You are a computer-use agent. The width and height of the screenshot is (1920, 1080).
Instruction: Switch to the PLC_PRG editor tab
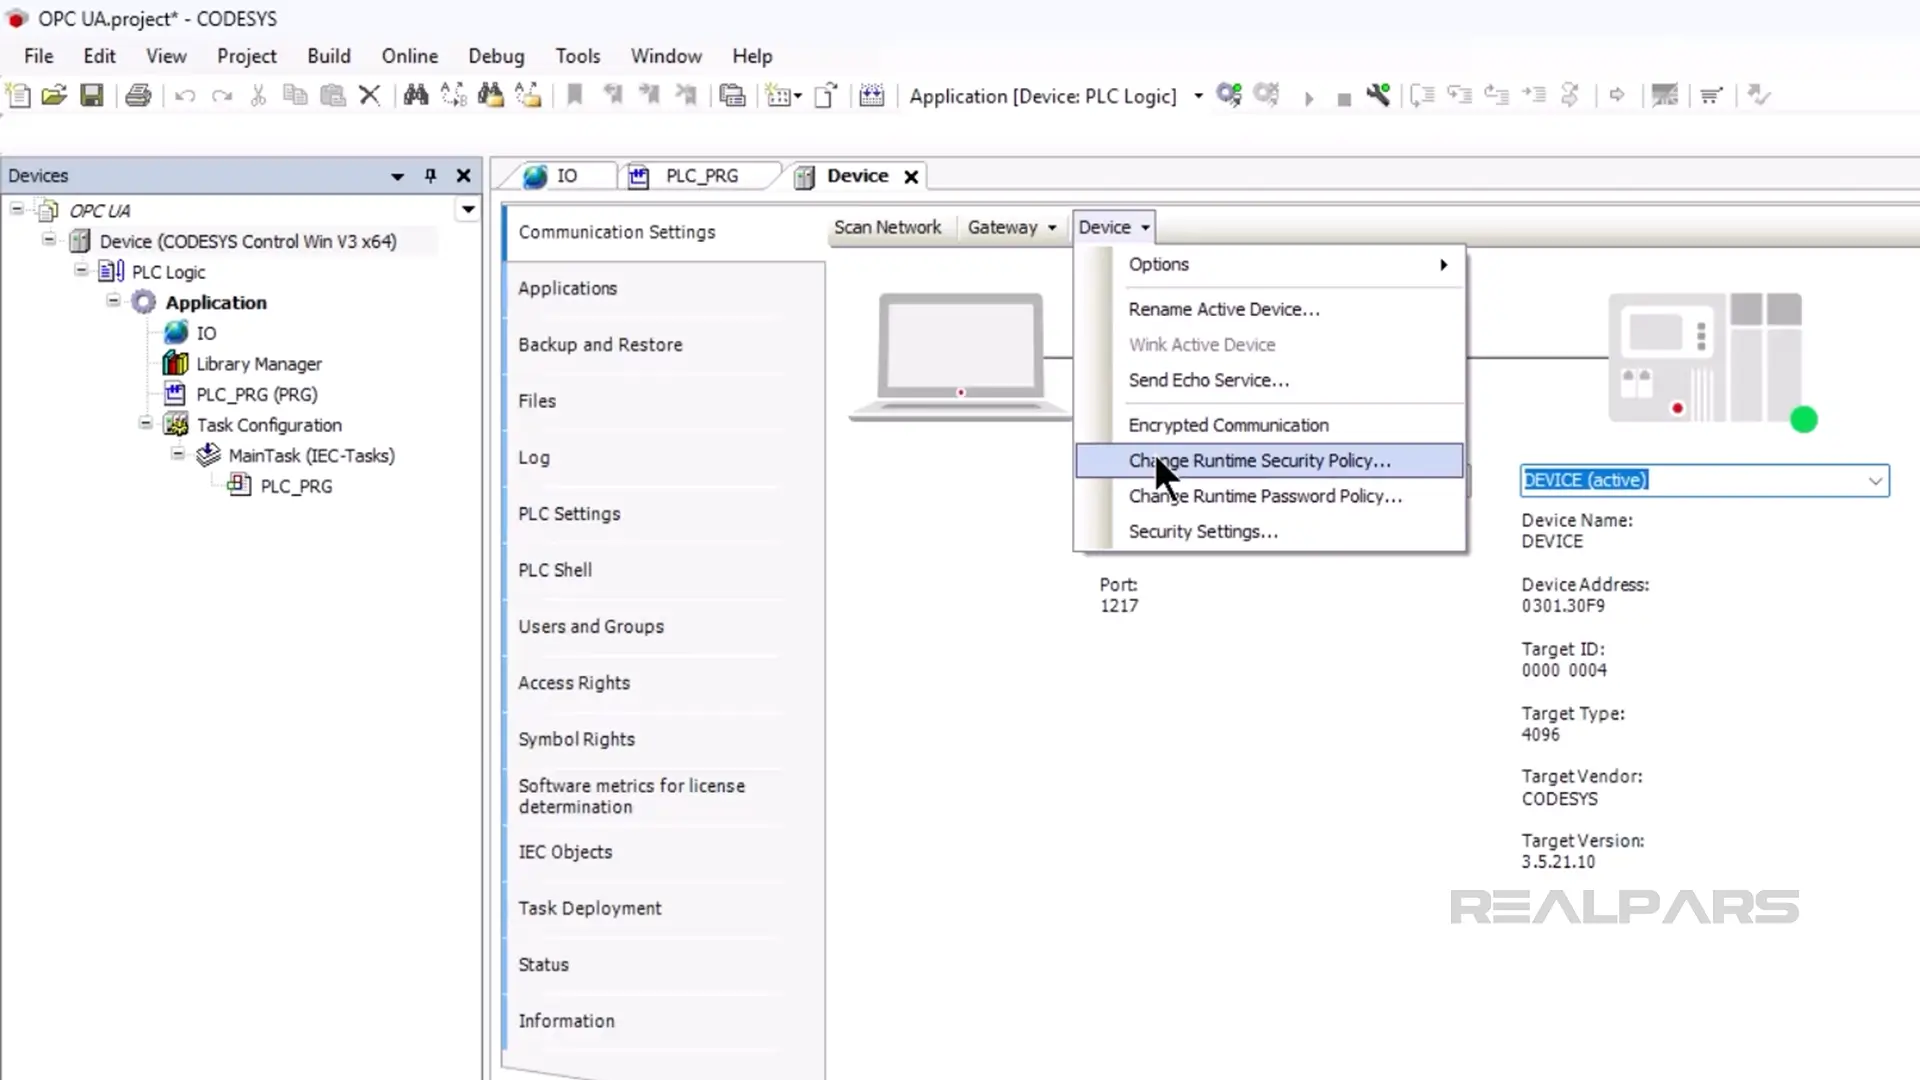(701, 176)
